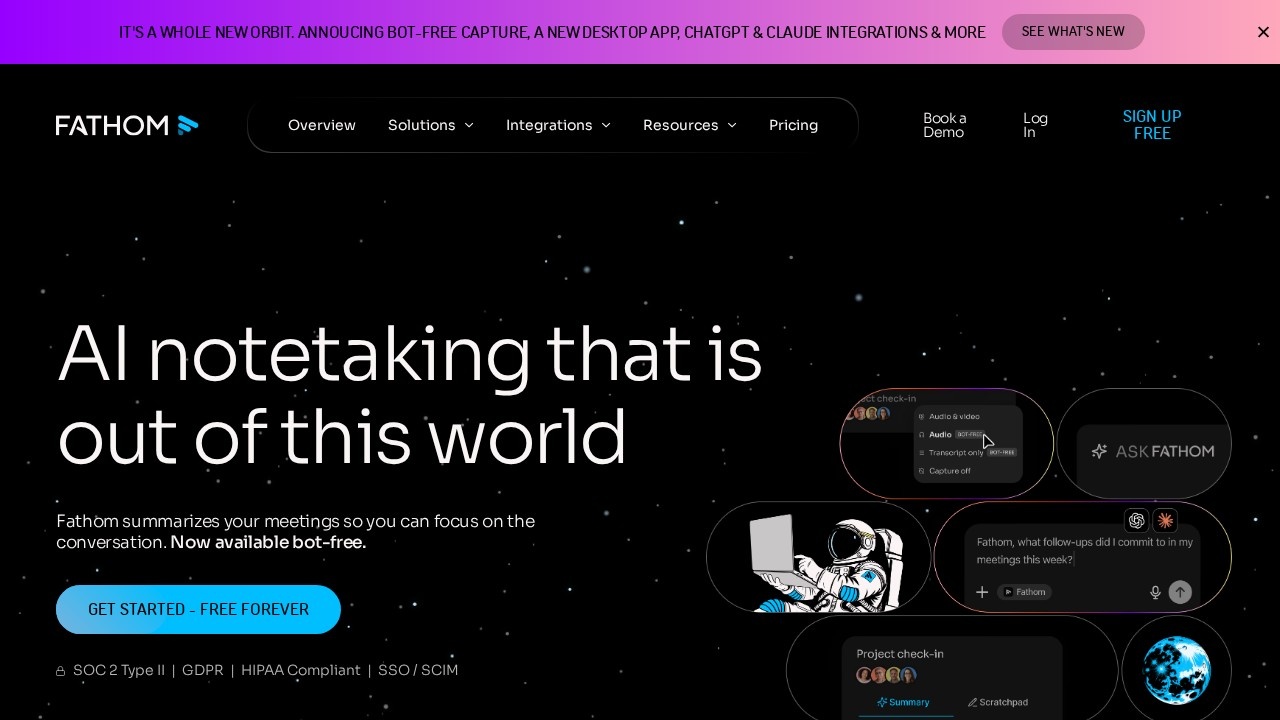
Task: Click the prompt text about follow-ups
Action: pyautogui.click(x=1085, y=551)
